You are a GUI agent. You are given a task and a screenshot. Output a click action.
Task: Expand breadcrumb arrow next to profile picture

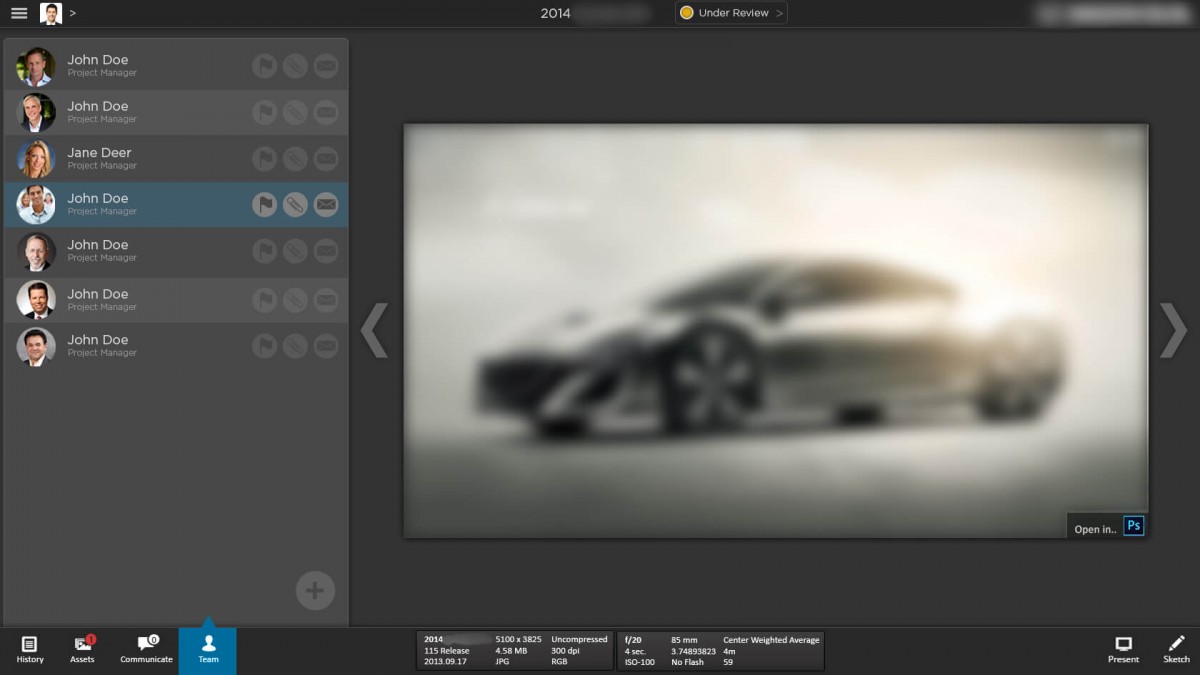(x=73, y=13)
